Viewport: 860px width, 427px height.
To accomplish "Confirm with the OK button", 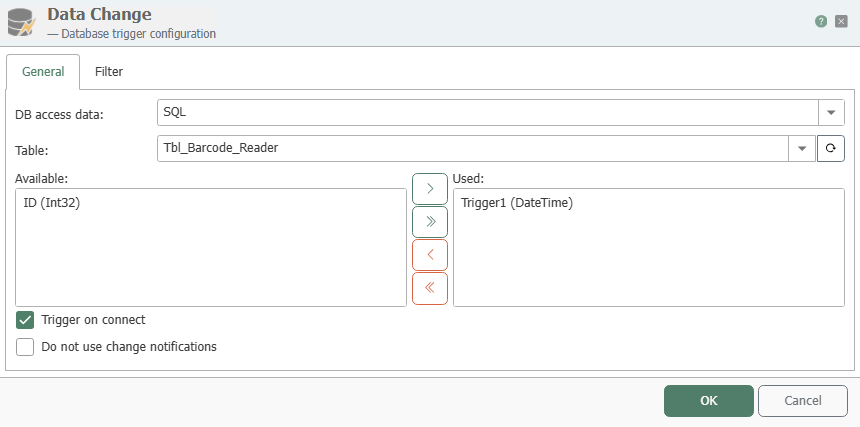I will (709, 401).
